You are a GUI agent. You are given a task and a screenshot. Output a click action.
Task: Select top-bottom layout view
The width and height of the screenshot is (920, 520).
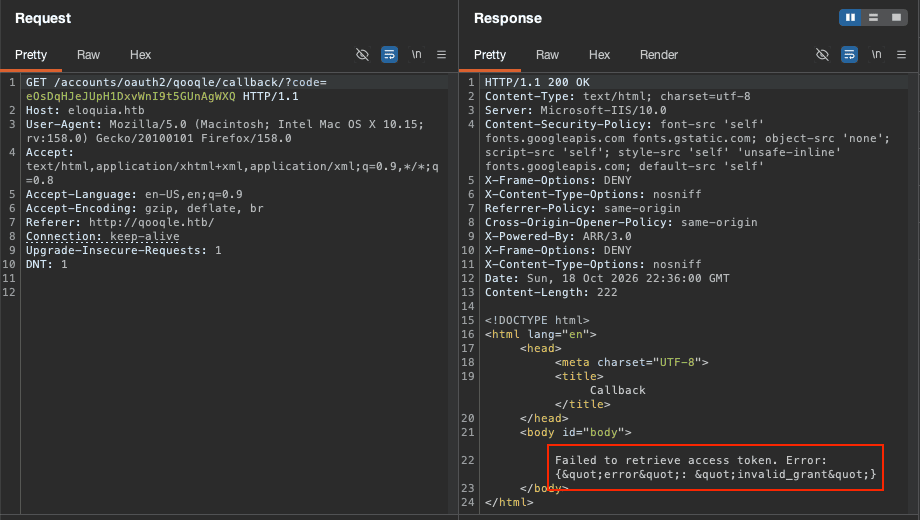point(873,18)
